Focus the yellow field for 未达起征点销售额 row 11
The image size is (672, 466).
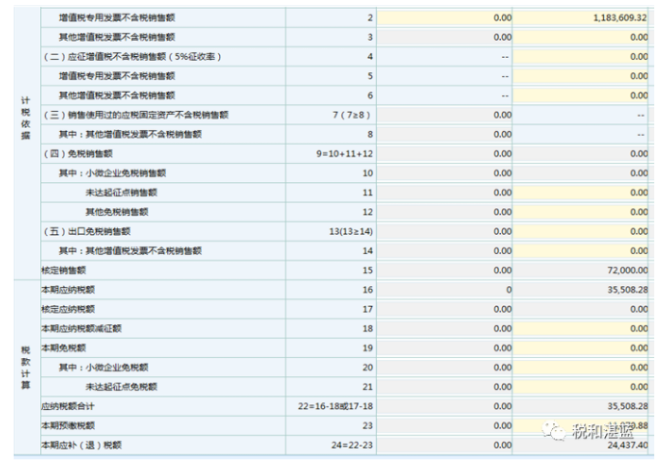coord(581,192)
